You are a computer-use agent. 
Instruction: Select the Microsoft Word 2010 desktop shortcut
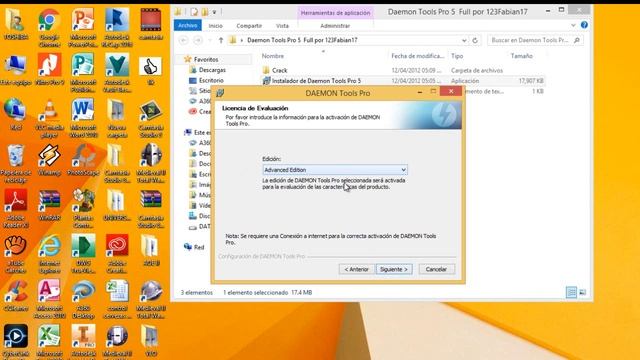83,118
